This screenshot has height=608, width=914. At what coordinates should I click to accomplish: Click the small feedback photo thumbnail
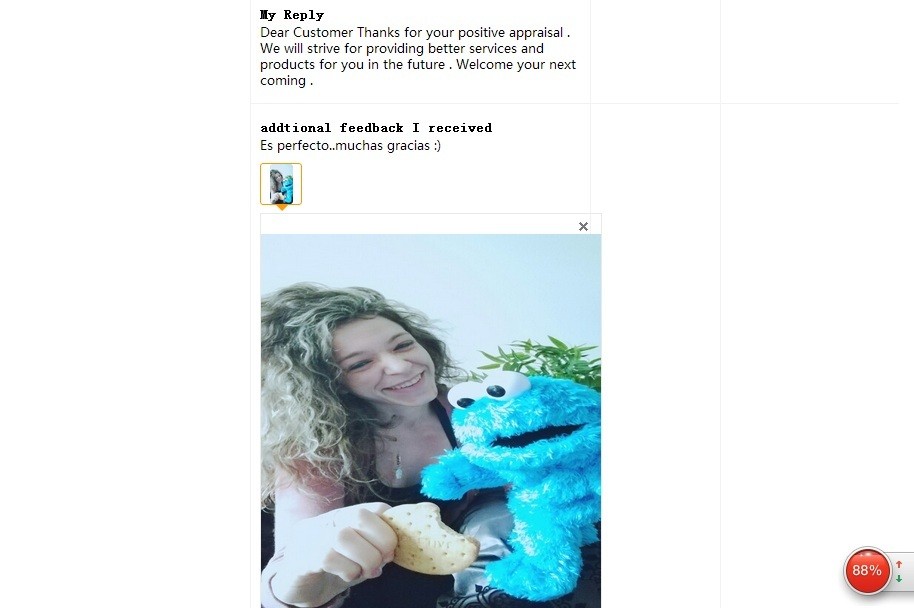[281, 184]
